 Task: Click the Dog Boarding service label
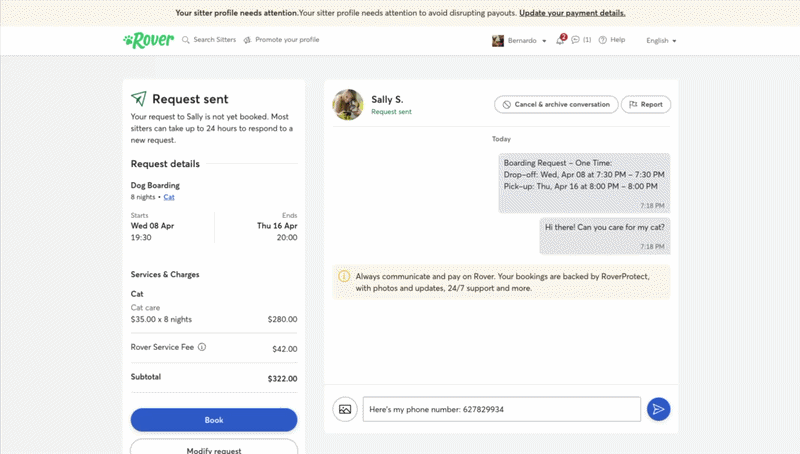155,185
